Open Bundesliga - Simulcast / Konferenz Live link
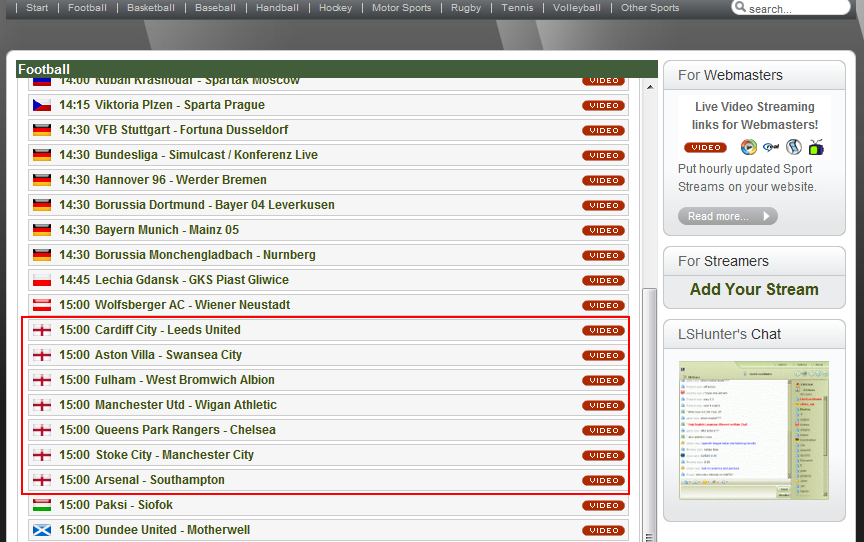The image size is (864, 542). [206, 155]
